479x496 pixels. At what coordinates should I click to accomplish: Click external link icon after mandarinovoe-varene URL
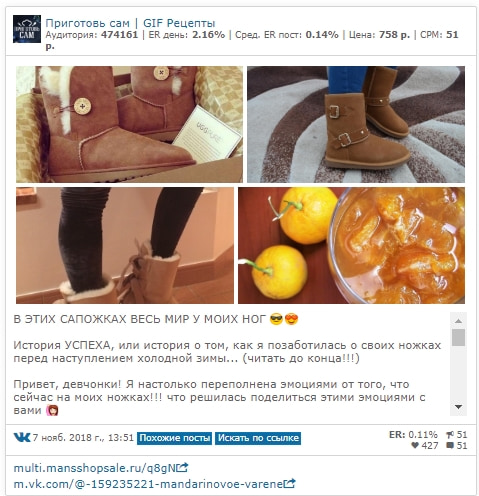[x=289, y=483]
